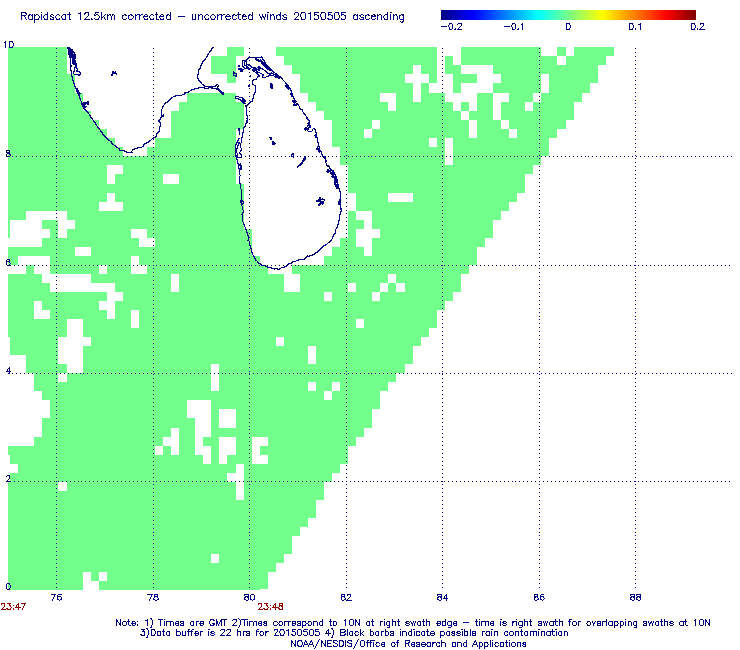740x650 pixels.
Task: Click the latitude label '8'
Action: 8,154
